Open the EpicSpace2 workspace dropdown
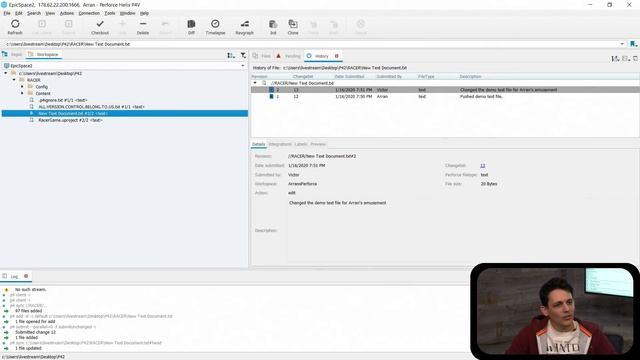640x360 pixels. pyautogui.click(x=243, y=66)
